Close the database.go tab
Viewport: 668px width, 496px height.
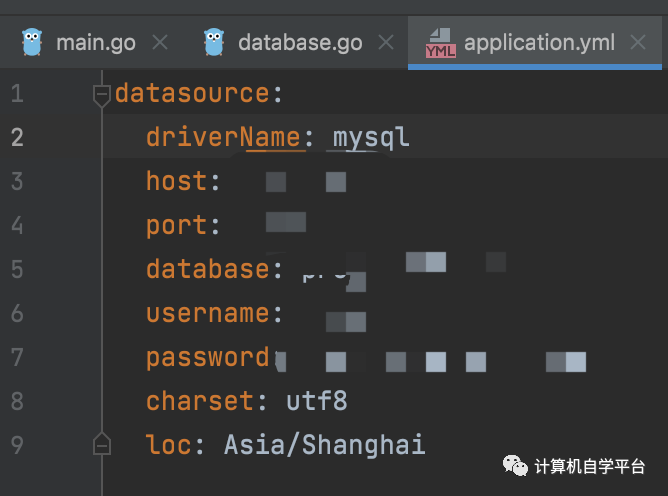(384, 43)
